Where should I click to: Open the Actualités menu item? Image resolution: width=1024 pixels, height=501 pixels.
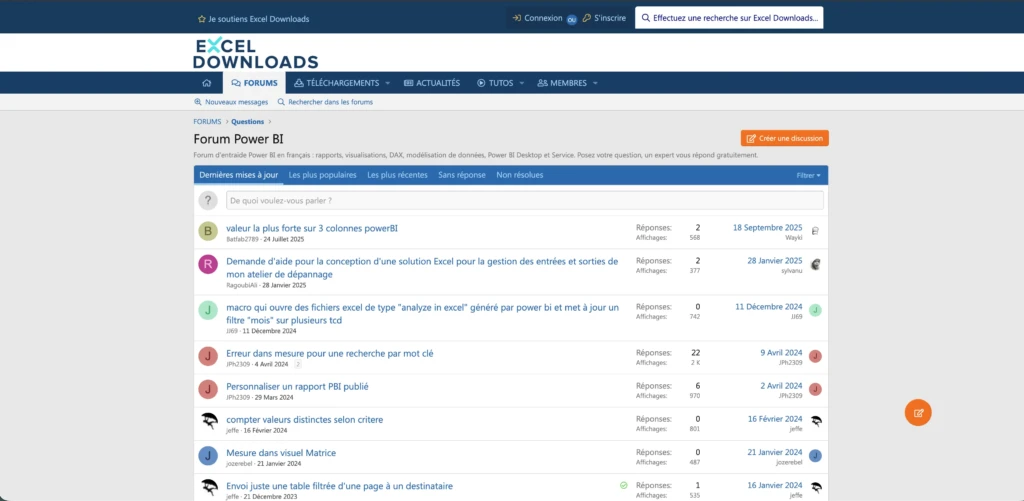tap(432, 83)
